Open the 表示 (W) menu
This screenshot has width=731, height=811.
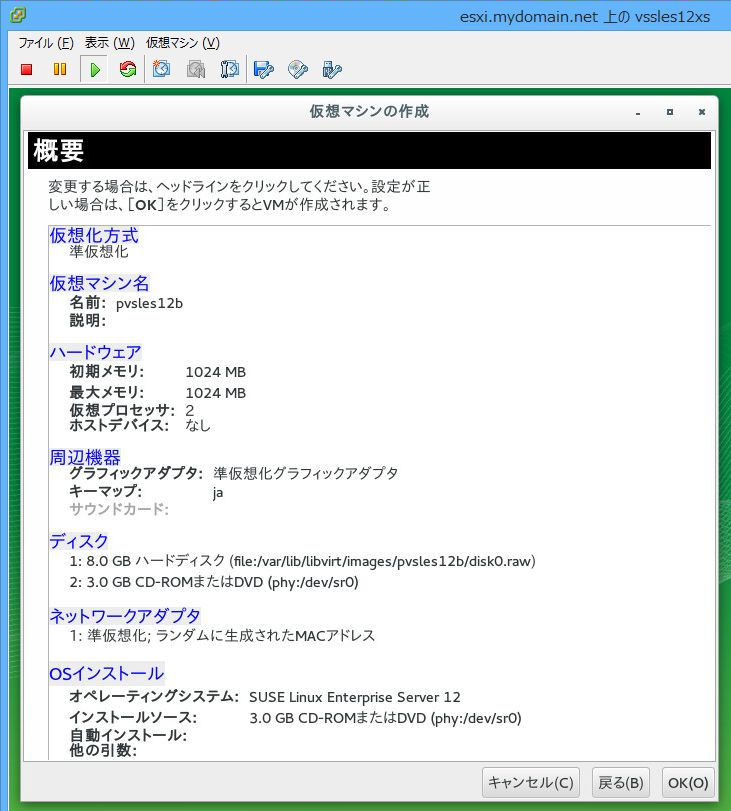pos(110,42)
